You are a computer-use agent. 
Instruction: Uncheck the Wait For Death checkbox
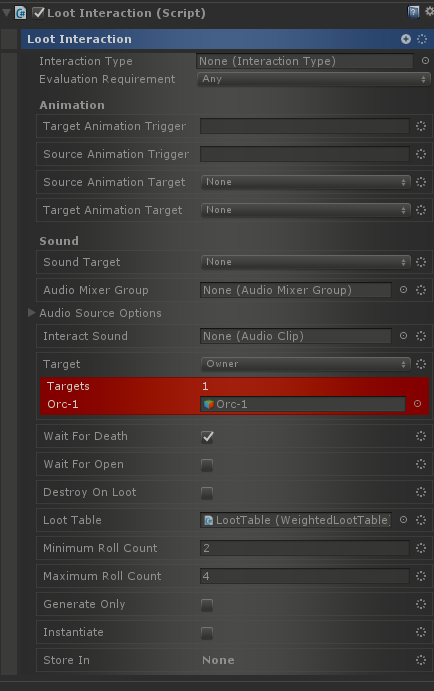pyautogui.click(x=207, y=437)
